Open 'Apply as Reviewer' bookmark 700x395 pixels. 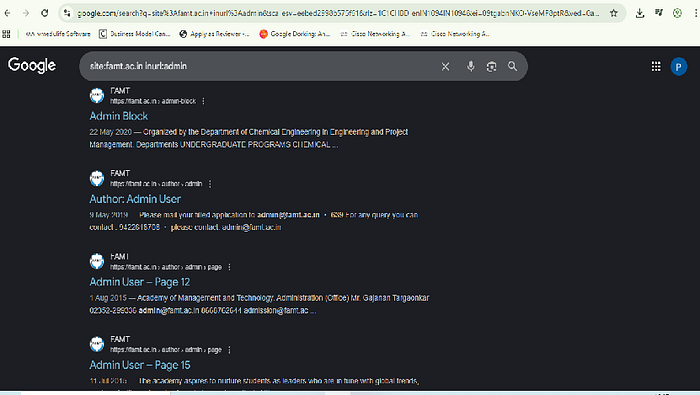pos(214,34)
